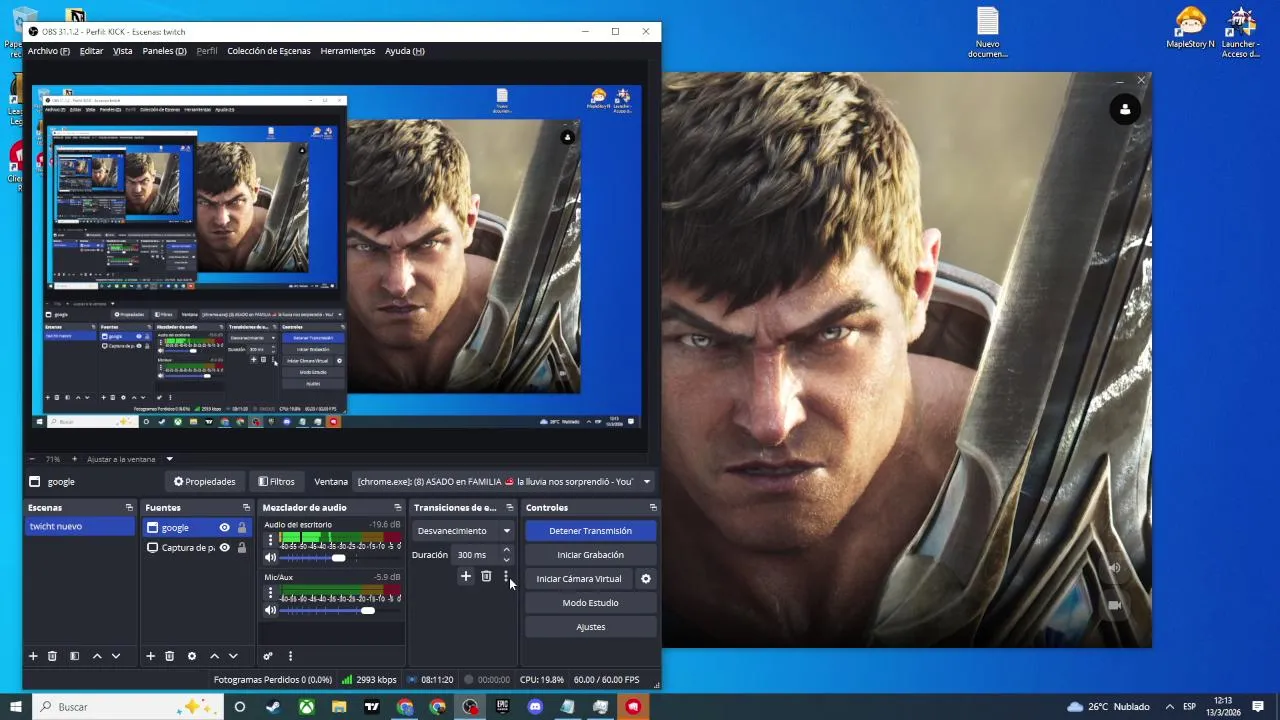Open Herramientas menu
The image size is (1280, 720).
[x=347, y=51]
